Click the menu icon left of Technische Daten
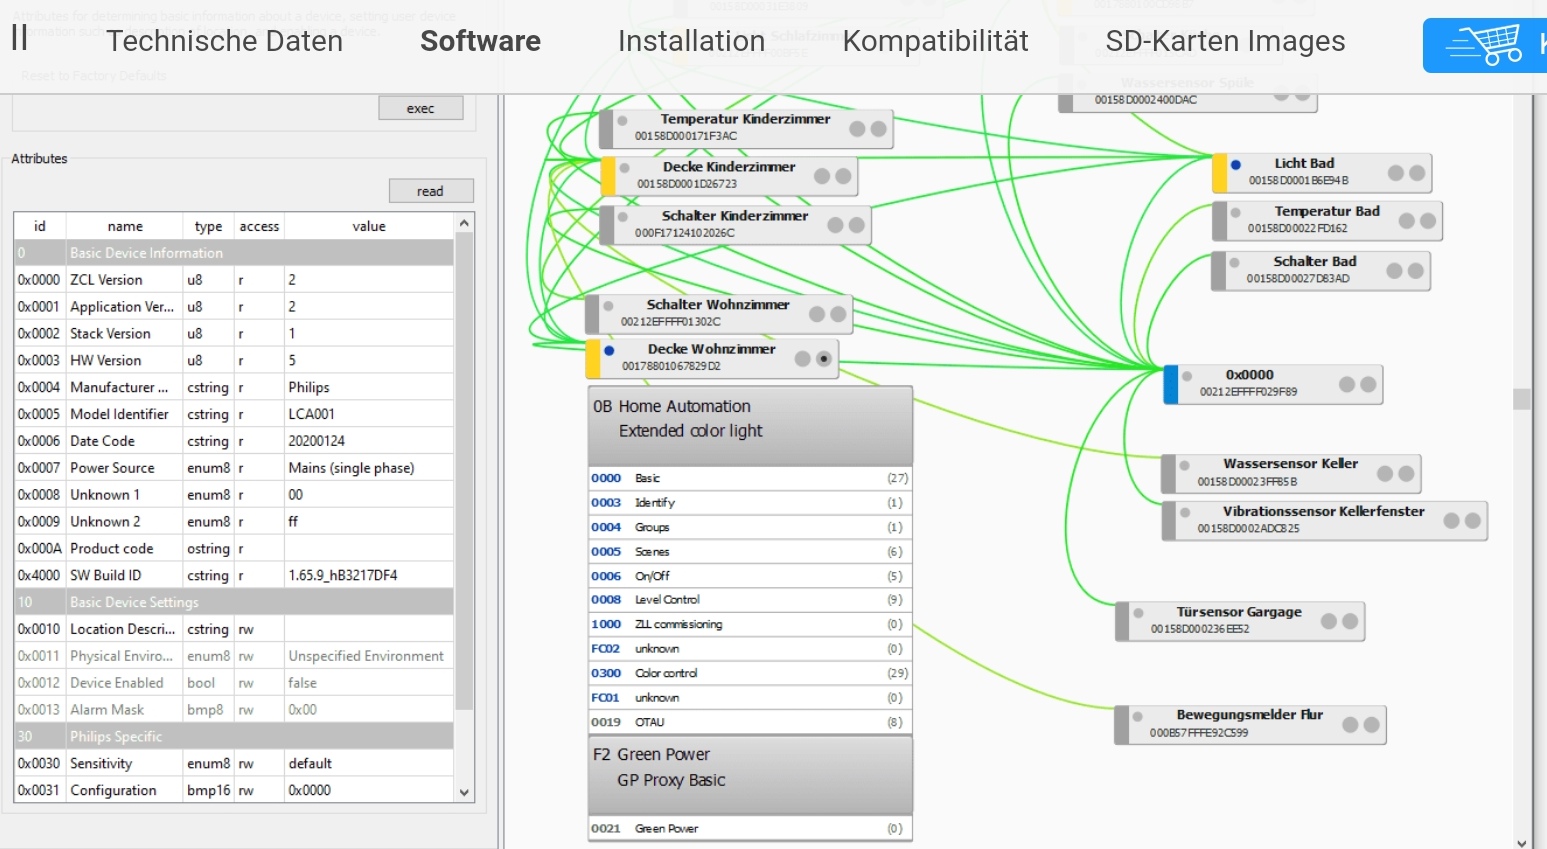Image resolution: width=1547 pixels, height=849 pixels. [x=19, y=38]
